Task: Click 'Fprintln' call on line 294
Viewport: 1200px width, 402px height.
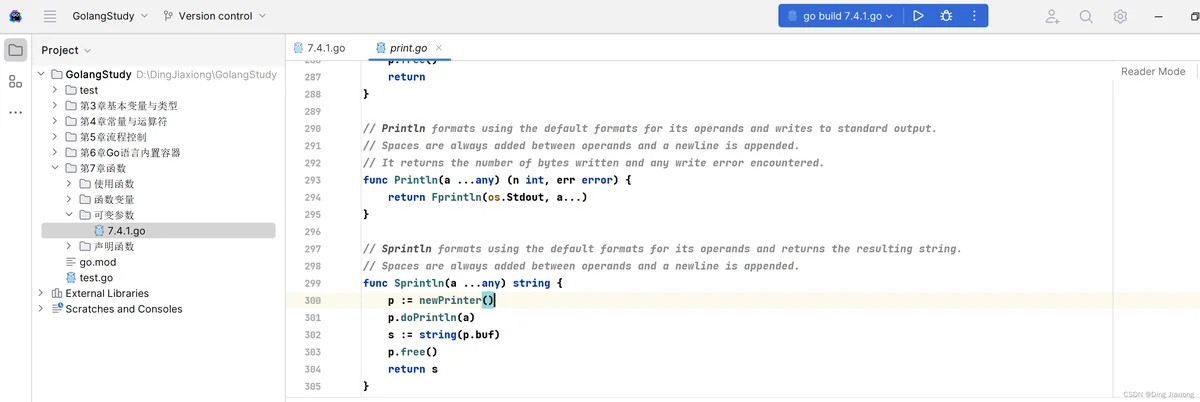Action: [x=456, y=197]
